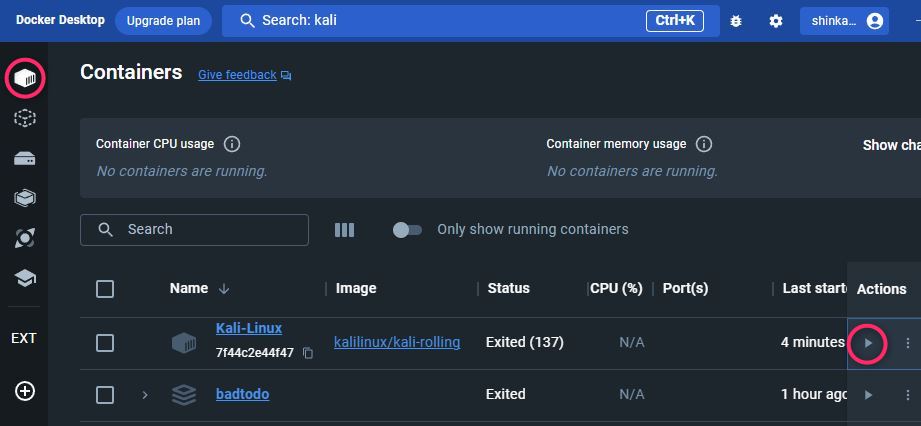921x426 pixels.
Task: Click the search bar showing 'Search: kali'
Action: pos(470,21)
